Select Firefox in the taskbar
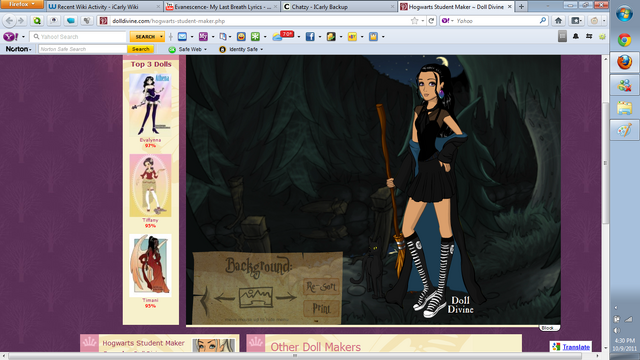Viewport: 640px width, 360px height. tap(624, 62)
